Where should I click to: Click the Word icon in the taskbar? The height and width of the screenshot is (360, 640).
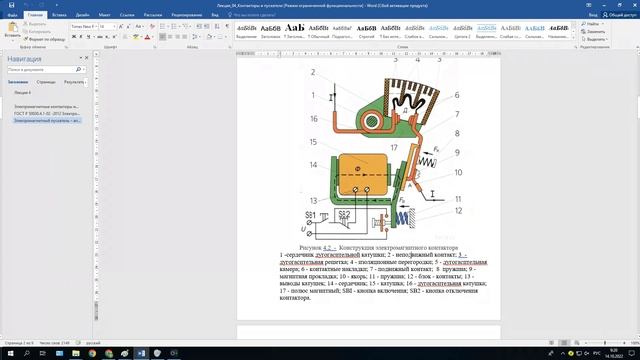coord(141,353)
